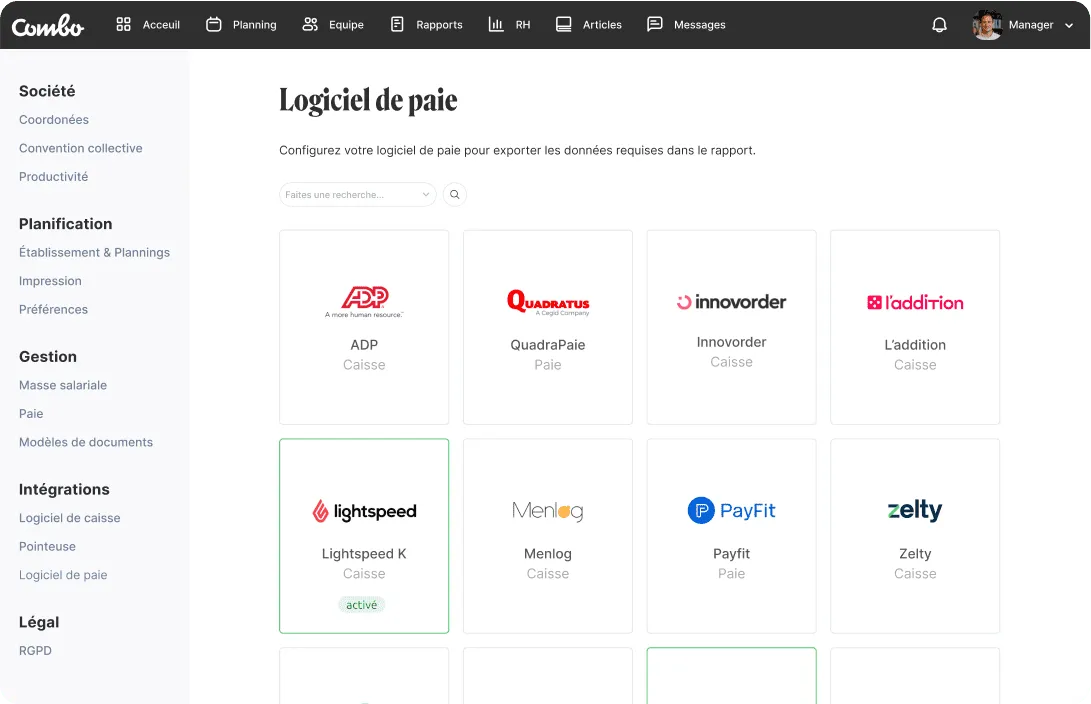The height and width of the screenshot is (704, 1091).
Task: Click the 'Payfit' card title
Action: tap(731, 554)
